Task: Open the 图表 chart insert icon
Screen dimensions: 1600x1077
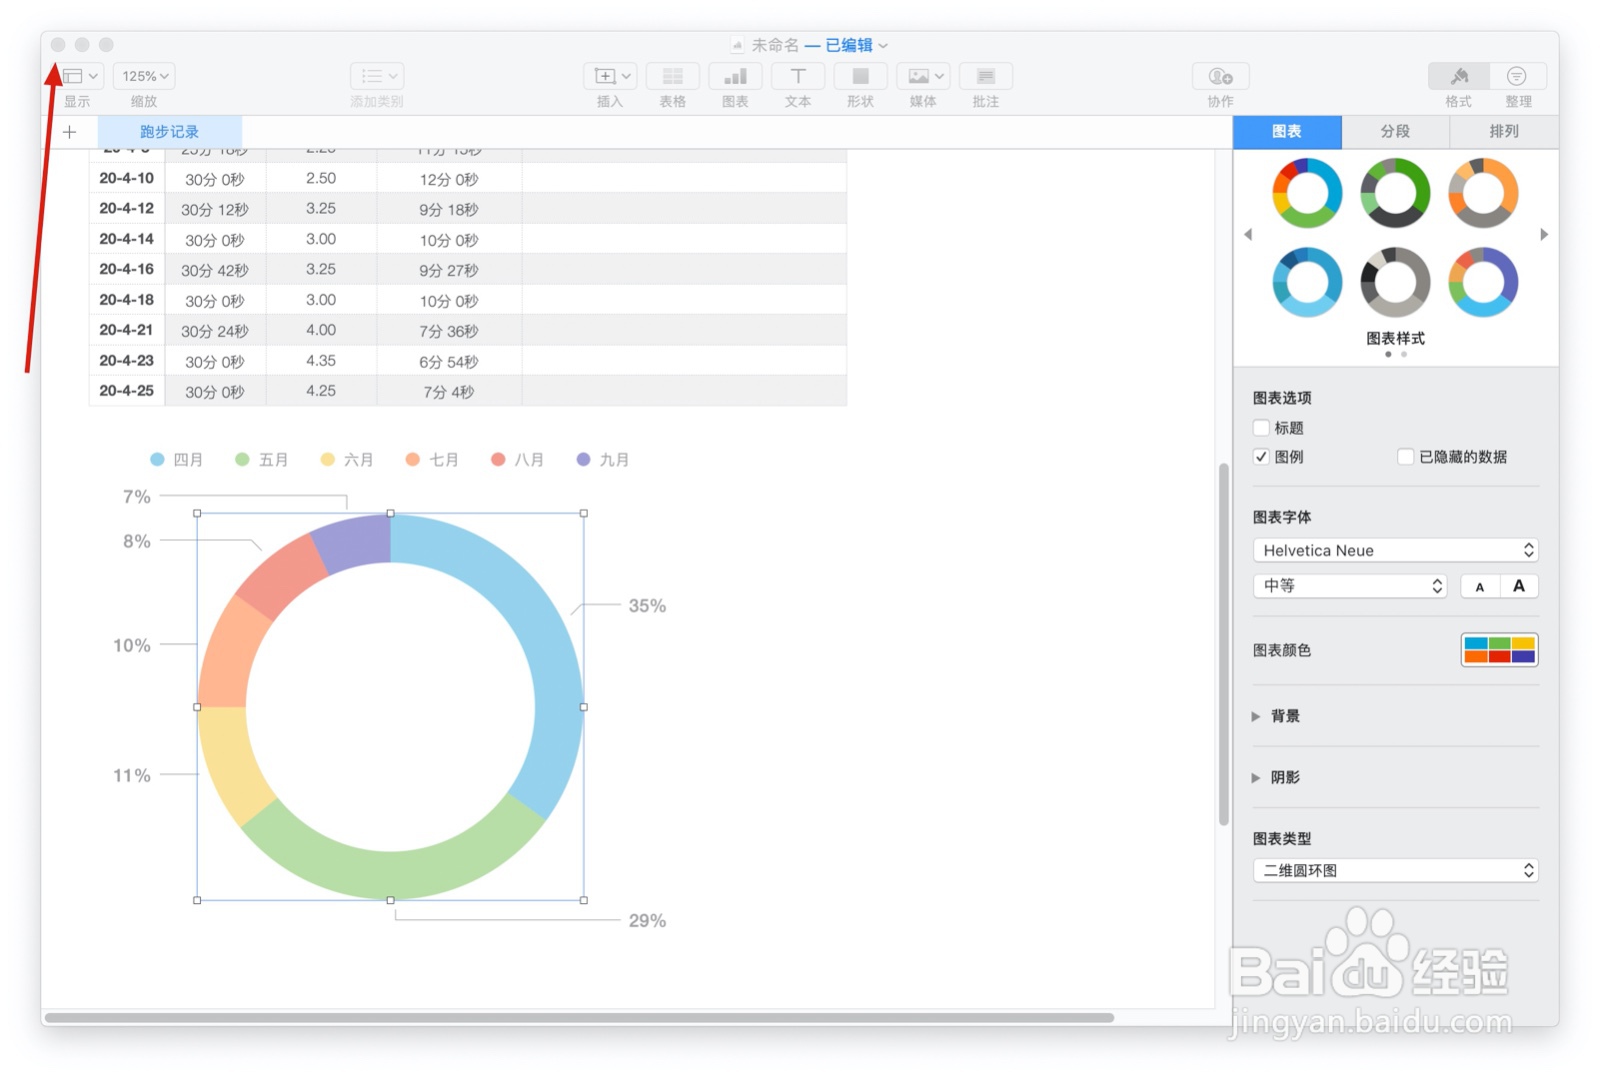Action: click(735, 75)
